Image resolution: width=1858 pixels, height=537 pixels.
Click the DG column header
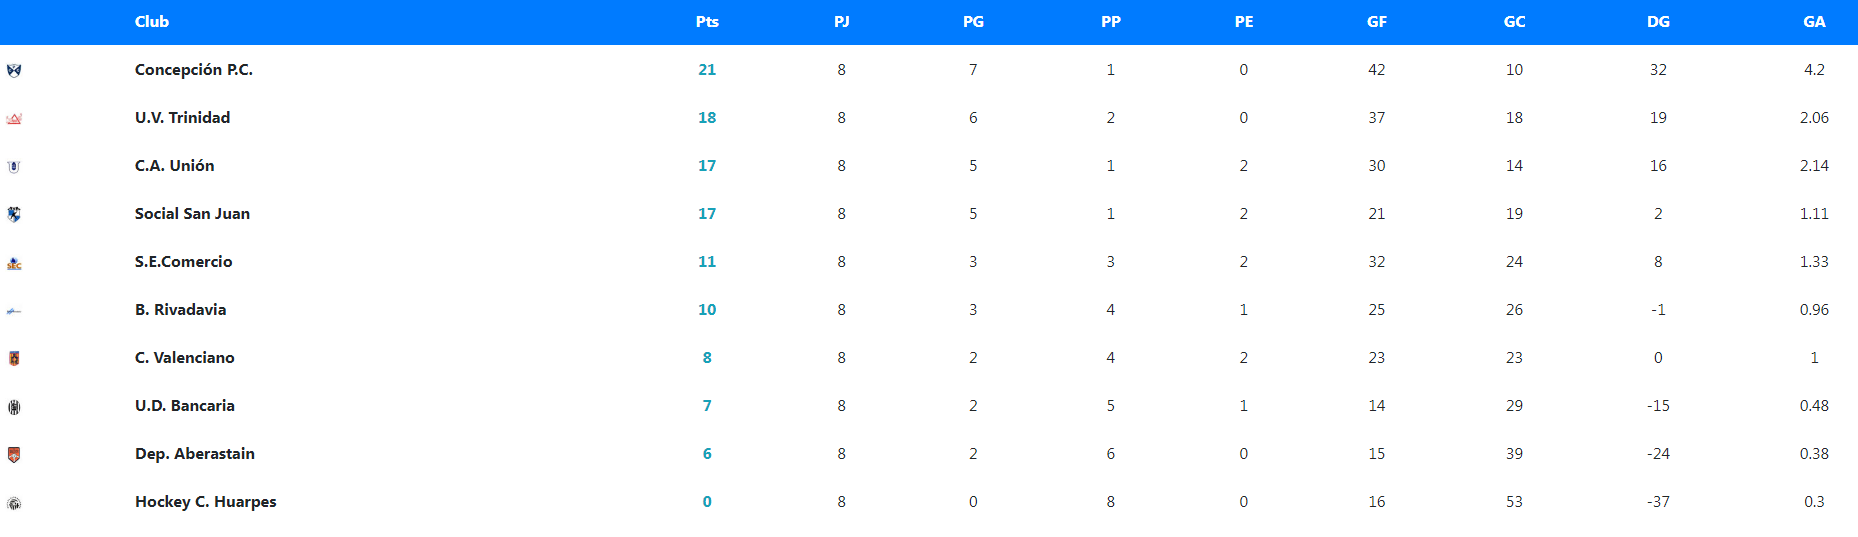click(x=1658, y=22)
